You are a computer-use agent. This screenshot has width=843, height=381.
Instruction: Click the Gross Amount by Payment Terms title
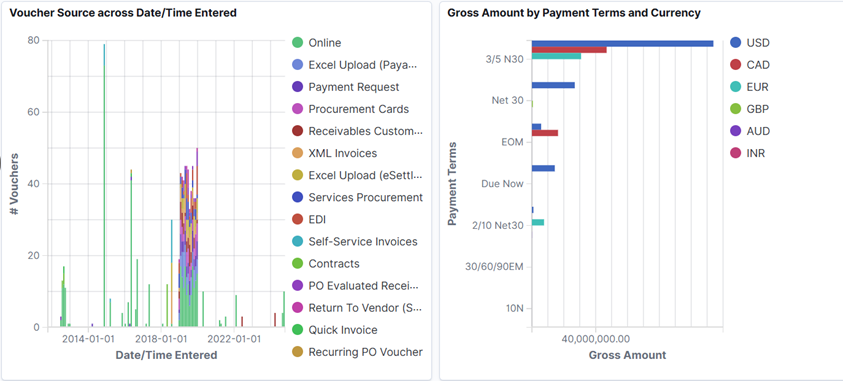click(x=574, y=13)
